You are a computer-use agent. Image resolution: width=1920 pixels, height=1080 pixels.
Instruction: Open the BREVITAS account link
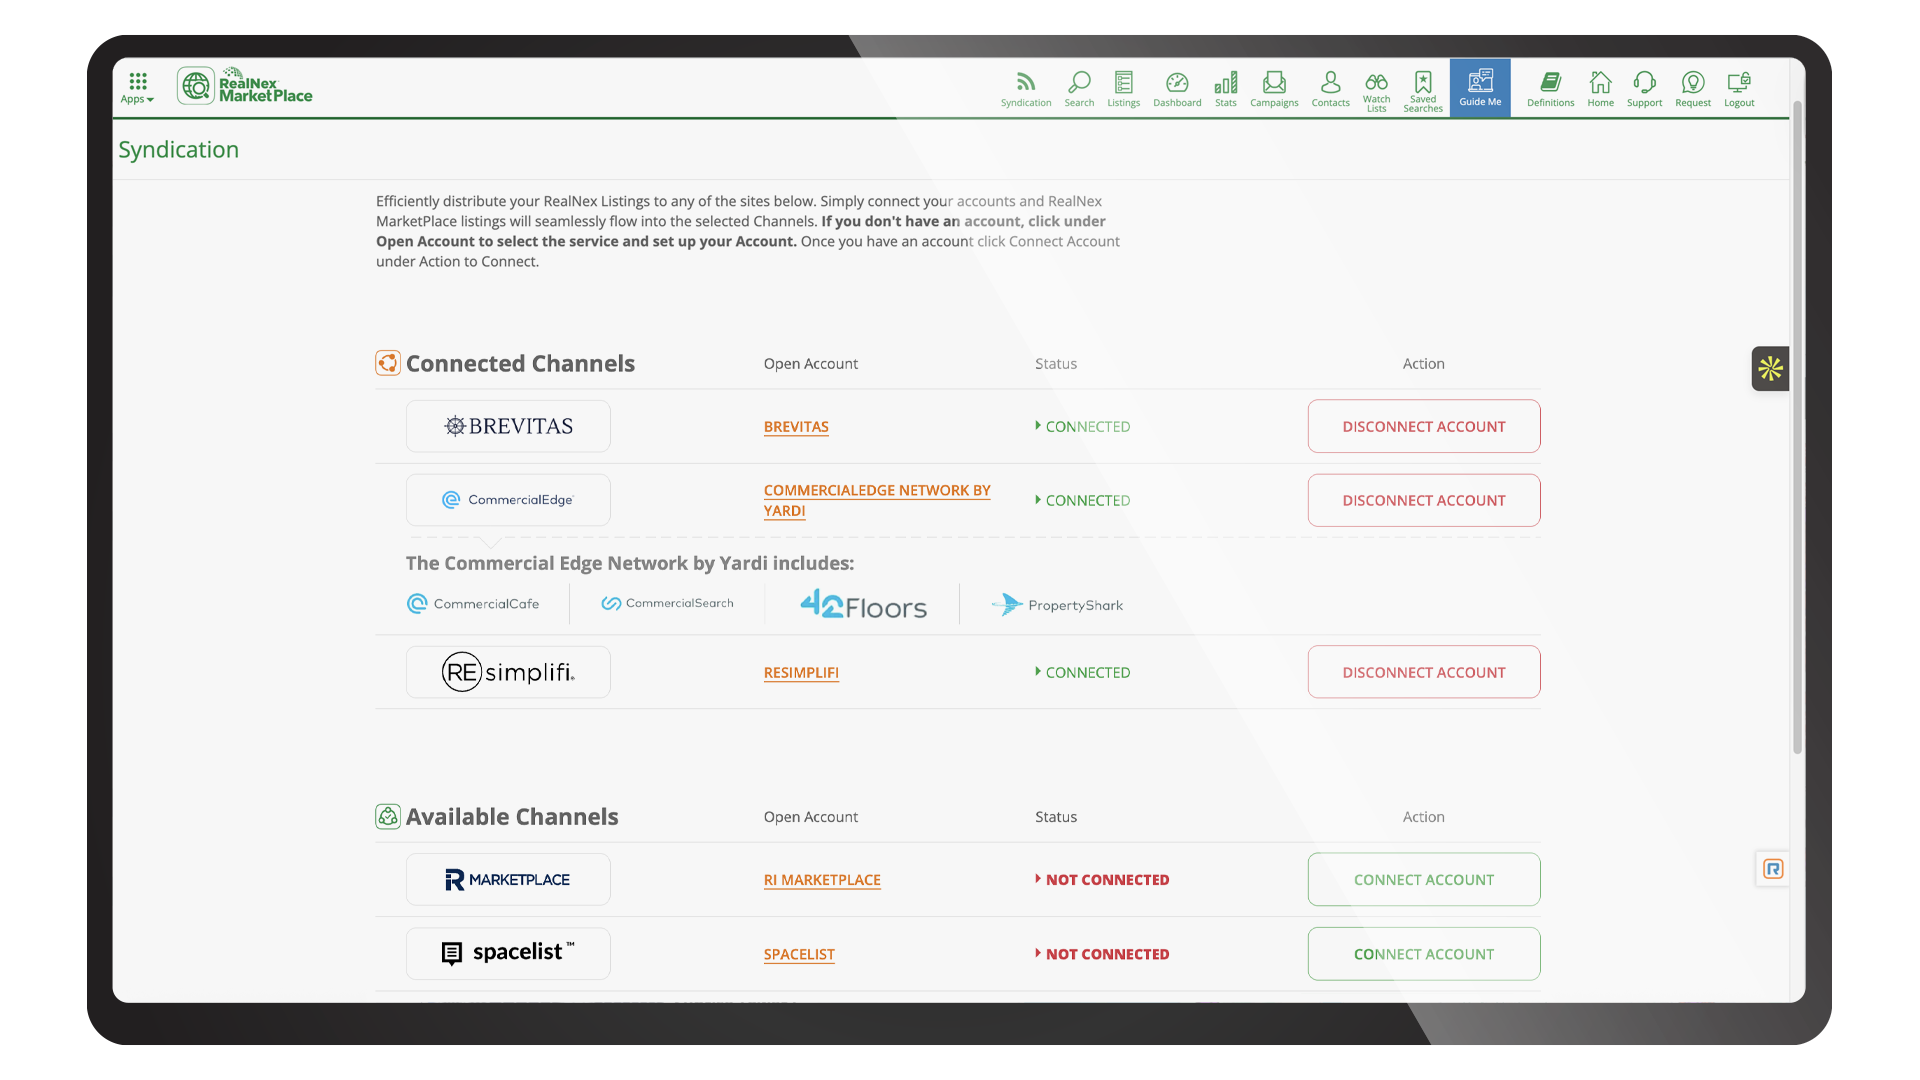pyautogui.click(x=796, y=427)
